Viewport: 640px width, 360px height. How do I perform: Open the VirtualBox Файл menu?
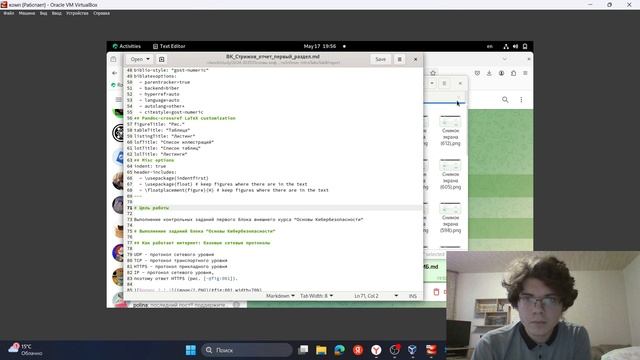point(9,13)
